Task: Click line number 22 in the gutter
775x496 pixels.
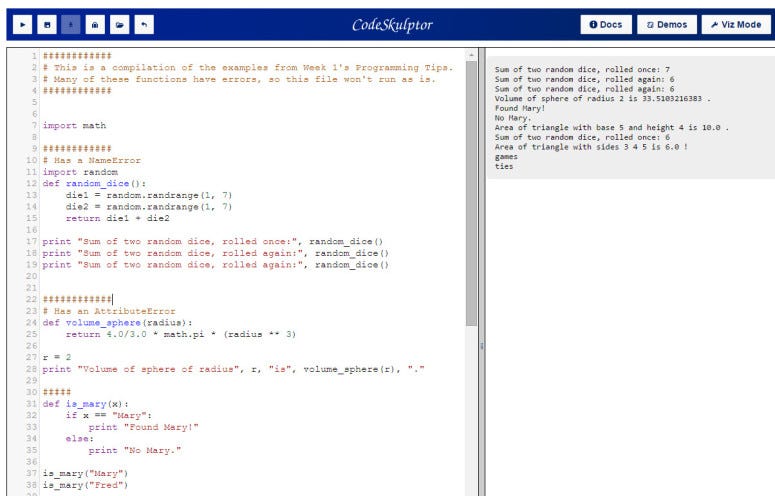Action: [x=32, y=299]
